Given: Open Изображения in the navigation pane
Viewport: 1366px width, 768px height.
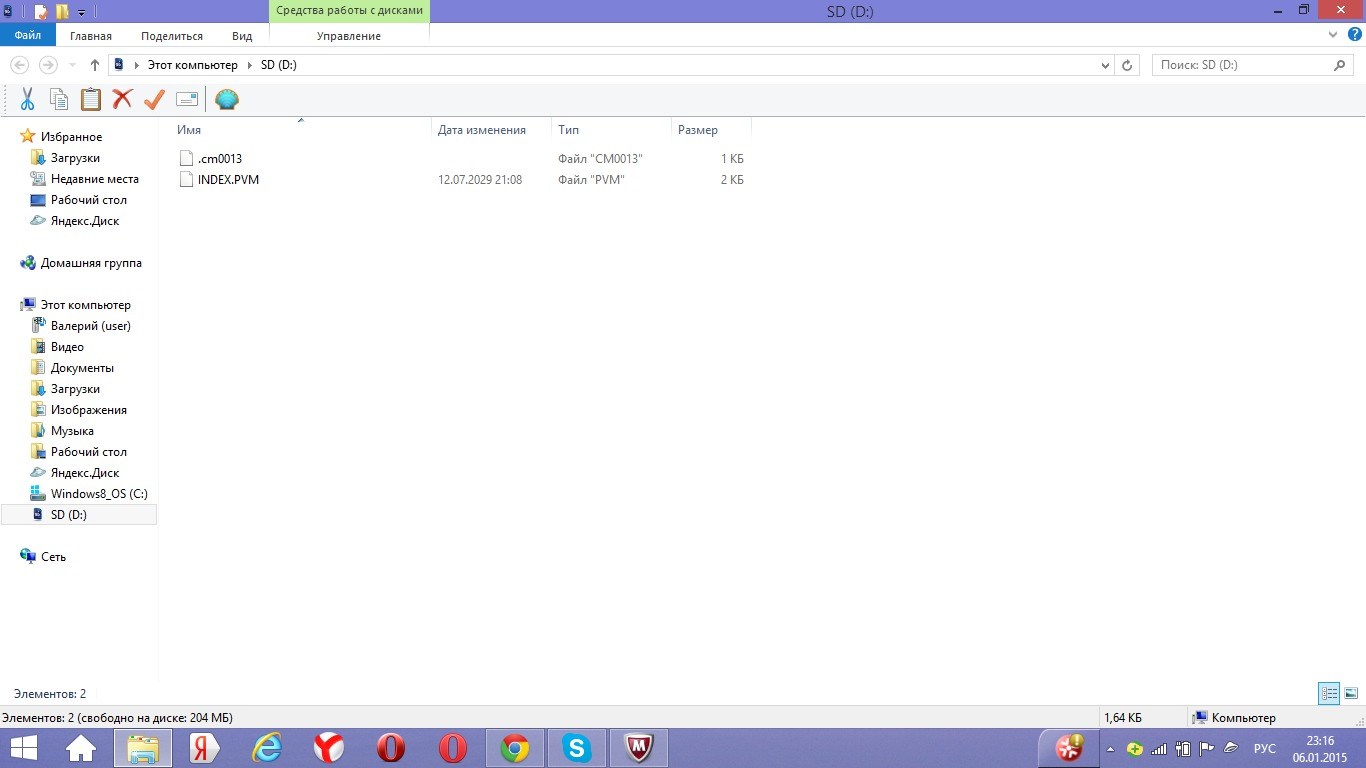Looking at the screenshot, I should point(89,410).
